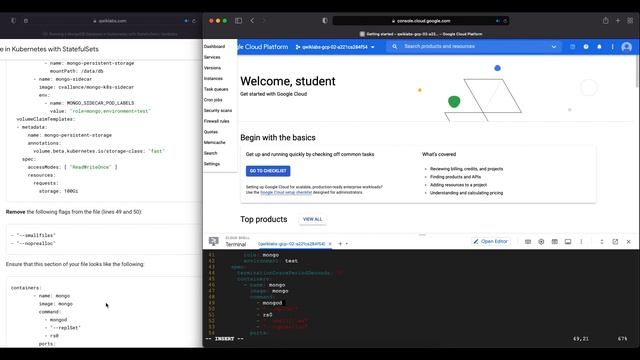Open the student account avatar
The image size is (640, 360).
coord(627,47)
